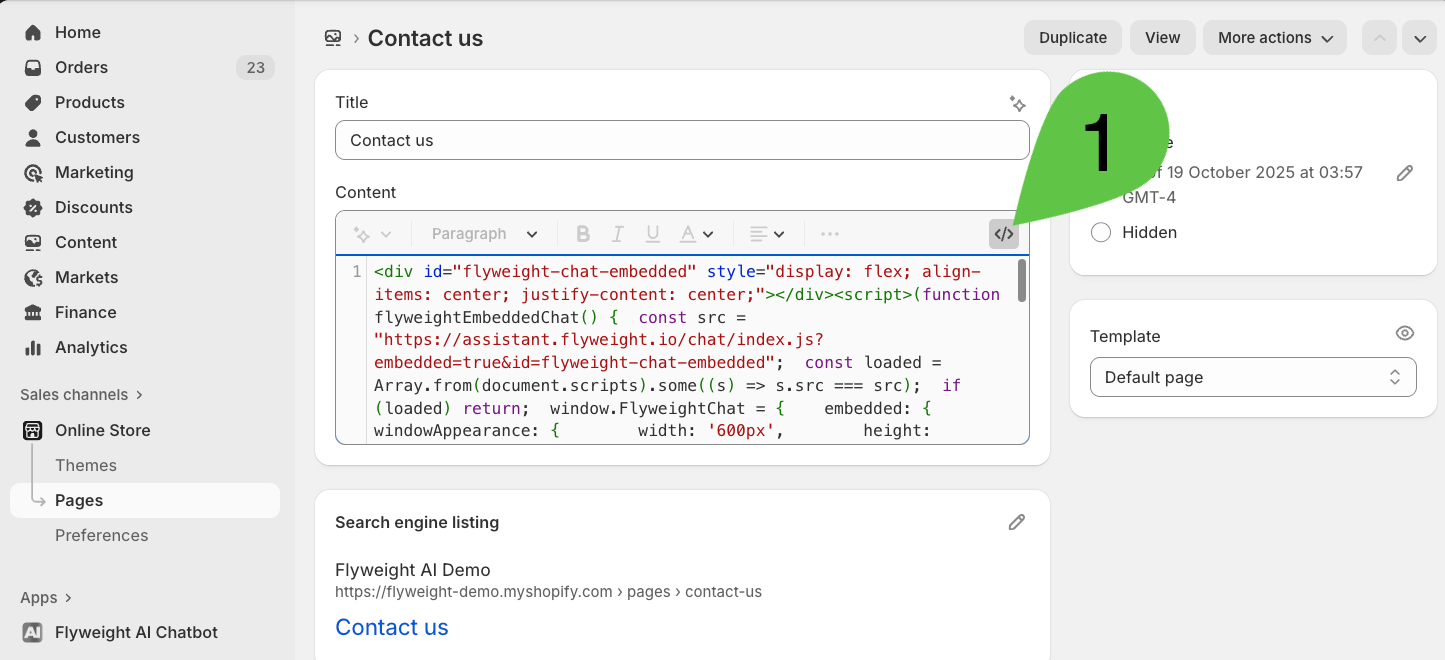Viewport: 1445px width, 660px height.
Task: Open the text color picker
Action: click(x=697, y=234)
